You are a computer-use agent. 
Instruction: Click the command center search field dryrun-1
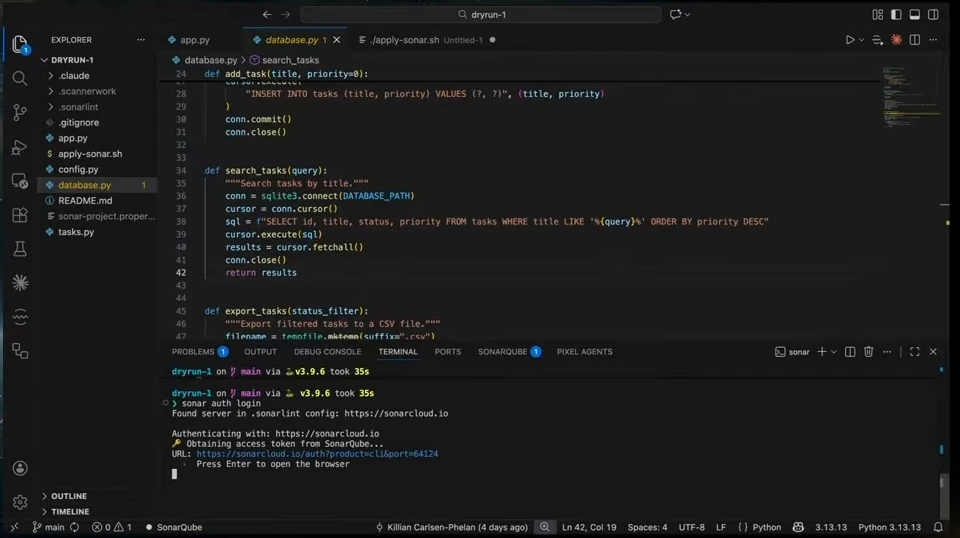click(x=481, y=15)
